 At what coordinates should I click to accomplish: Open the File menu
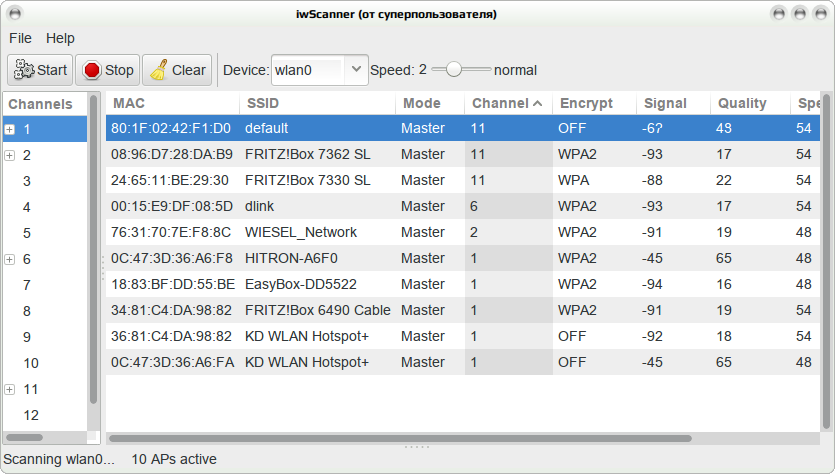tap(20, 38)
